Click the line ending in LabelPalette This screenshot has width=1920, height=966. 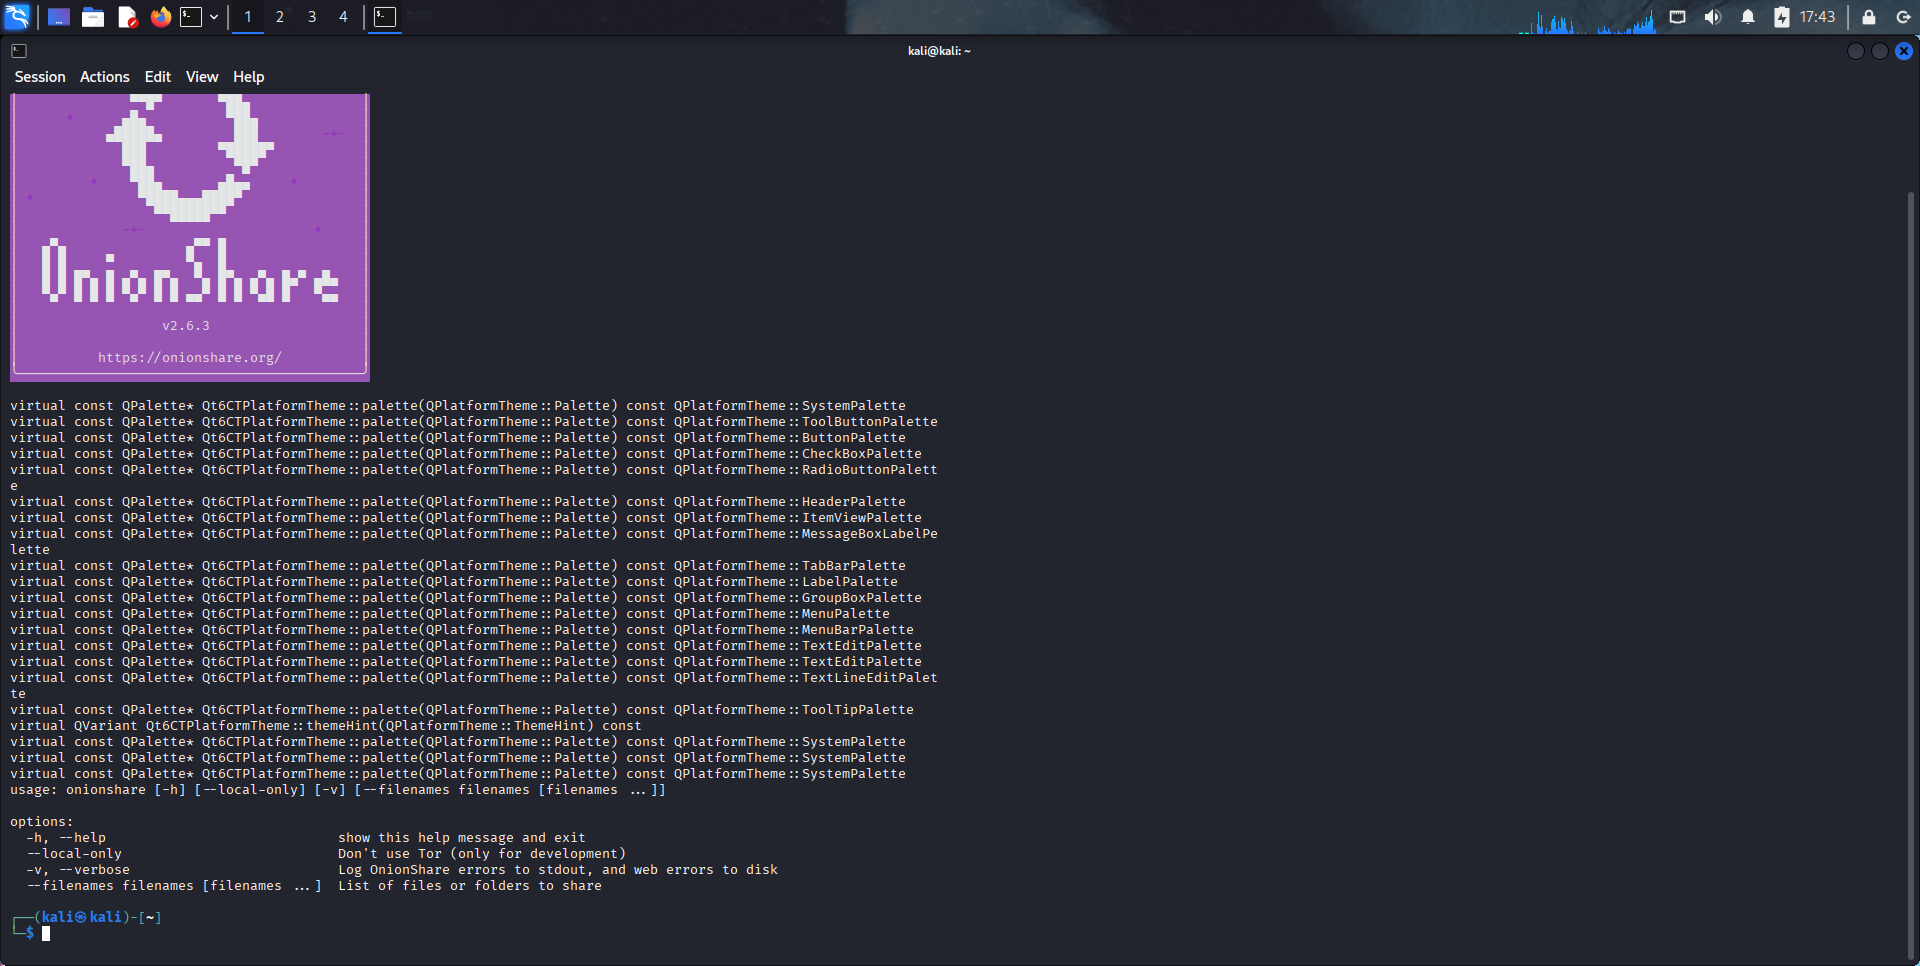click(x=454, y=582)
